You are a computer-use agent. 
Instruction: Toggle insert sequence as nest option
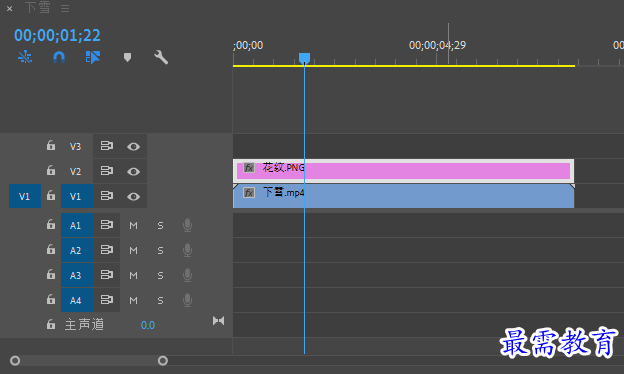(x=25, y=57)
